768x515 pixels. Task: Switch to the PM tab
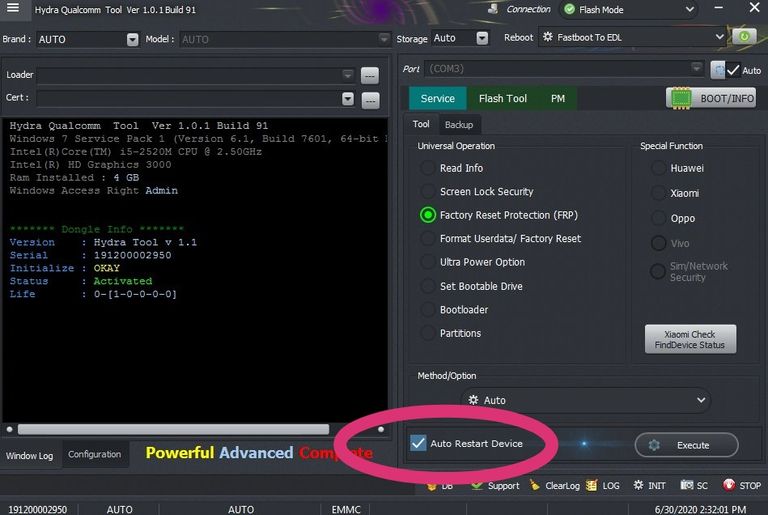click(558, 98)
